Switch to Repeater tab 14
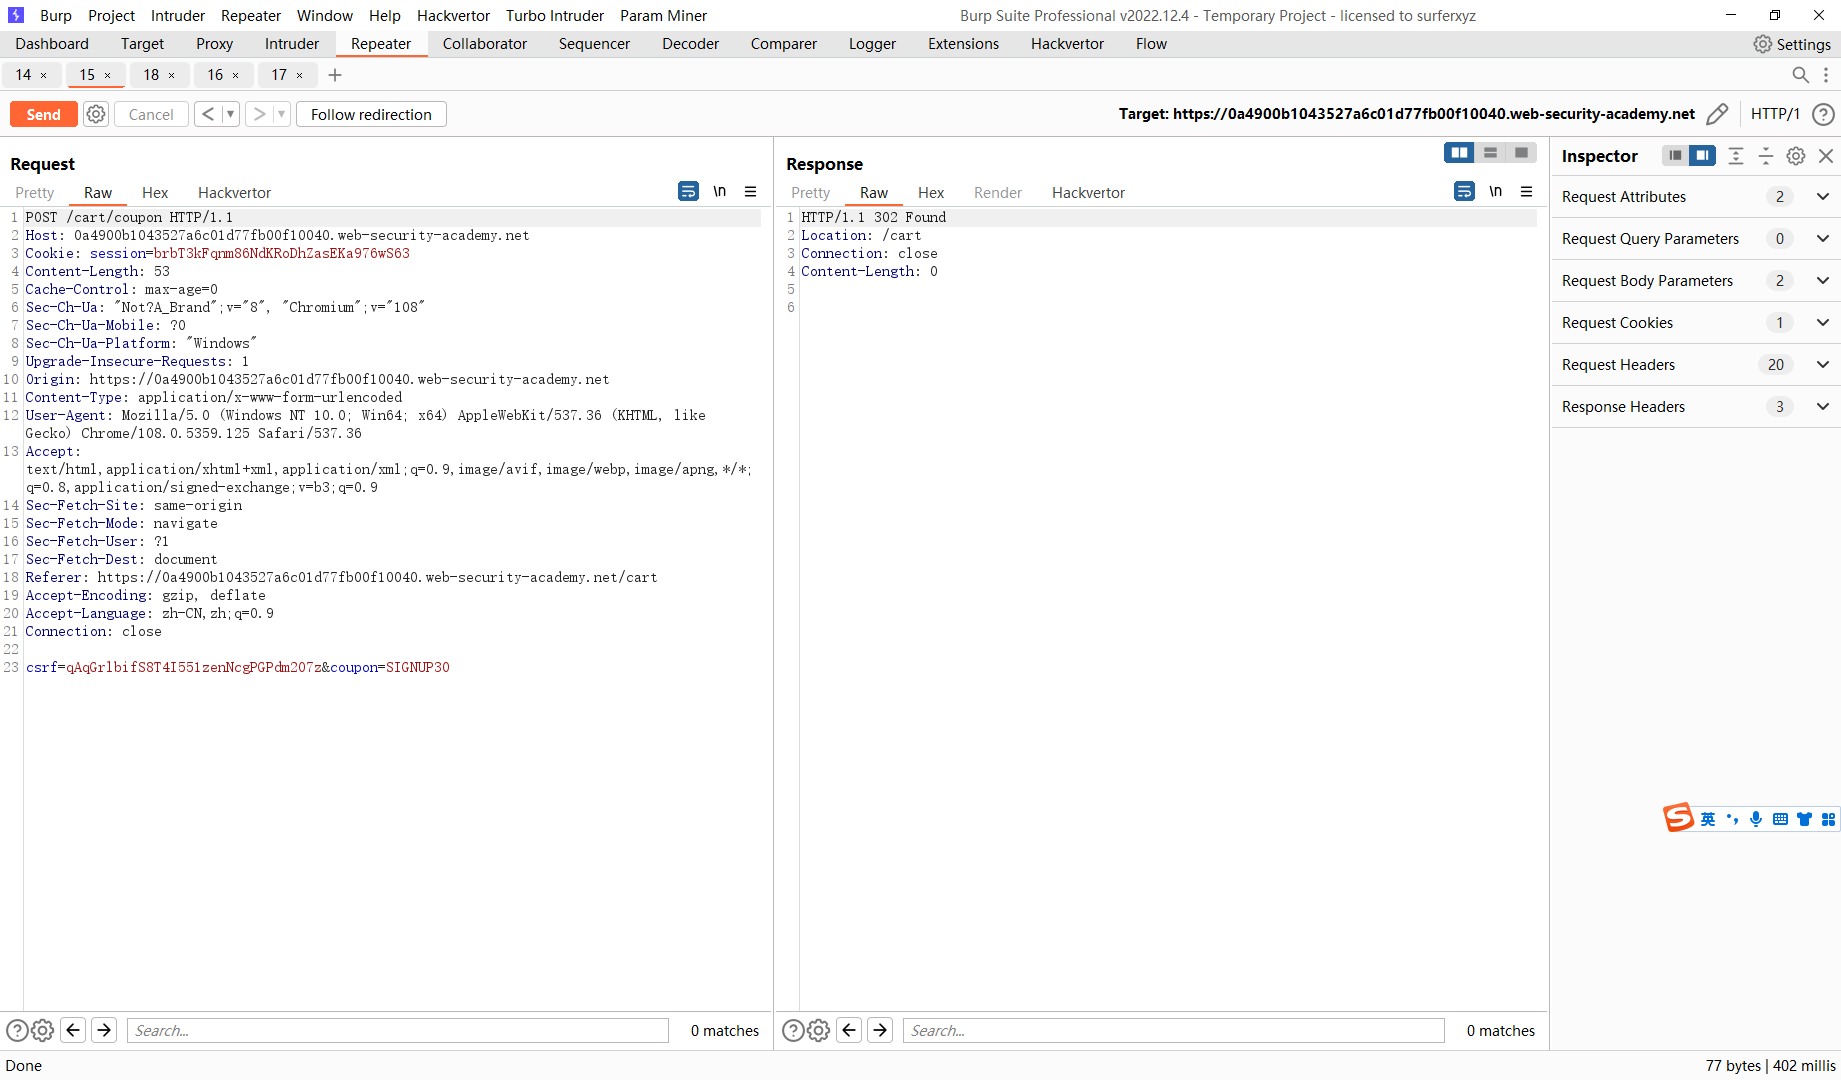This screenshot has height=1080, width=1841. point(23,75)
